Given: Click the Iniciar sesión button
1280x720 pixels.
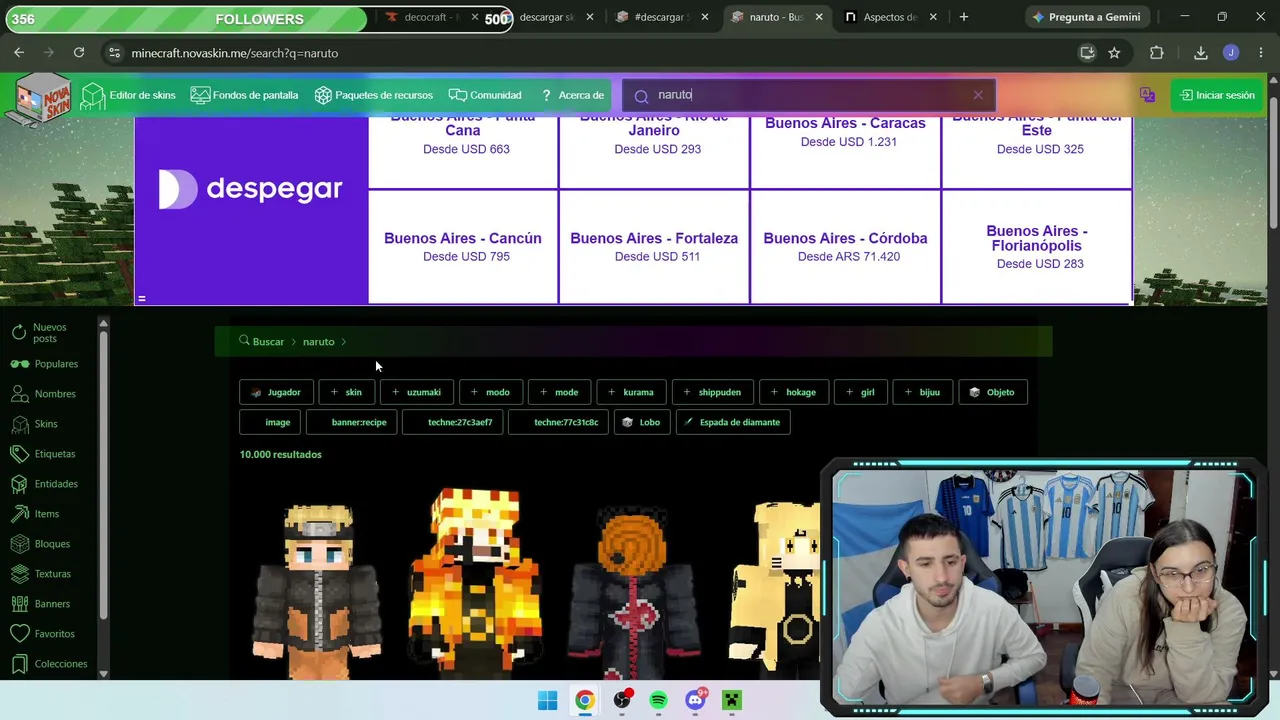Looking at the screenshot, I should tap(1217, 95).
